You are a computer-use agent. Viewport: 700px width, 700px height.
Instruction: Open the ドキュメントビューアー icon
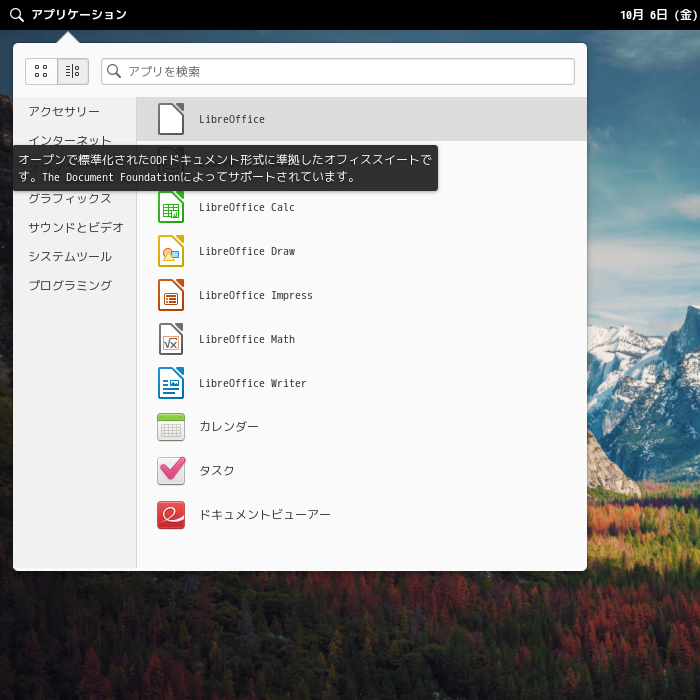point(171,515)
